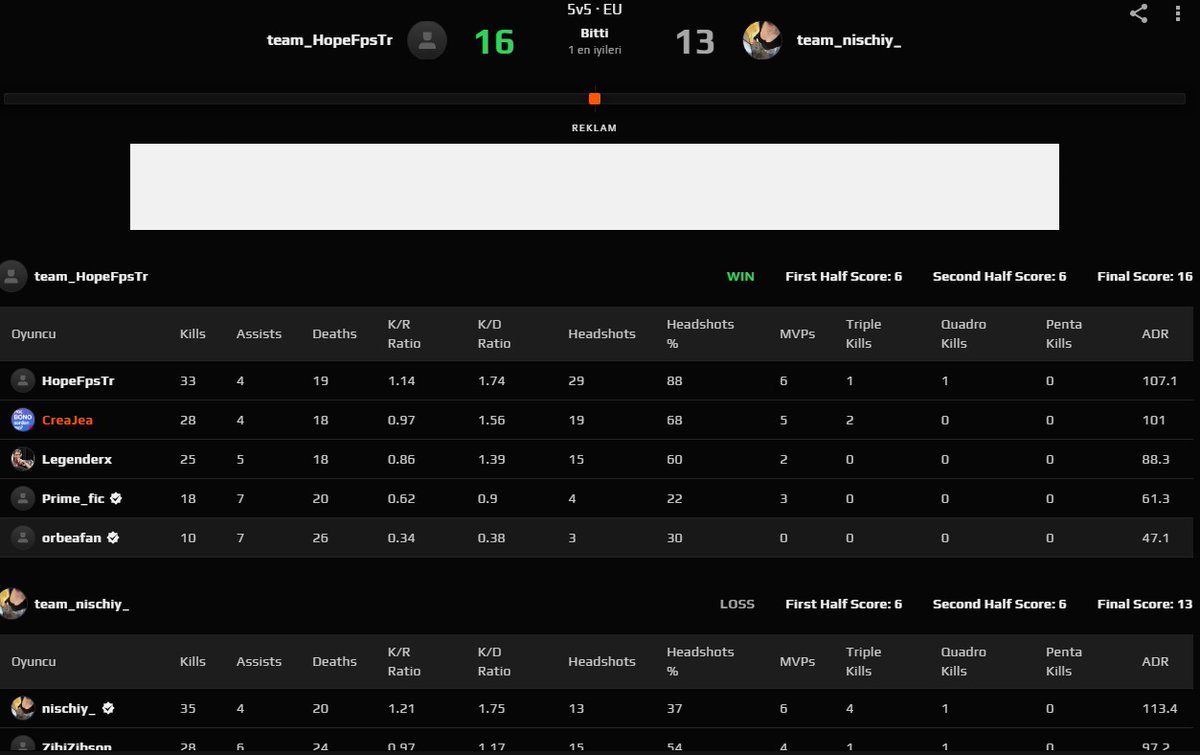Click the green score 16

pos(494,42)
